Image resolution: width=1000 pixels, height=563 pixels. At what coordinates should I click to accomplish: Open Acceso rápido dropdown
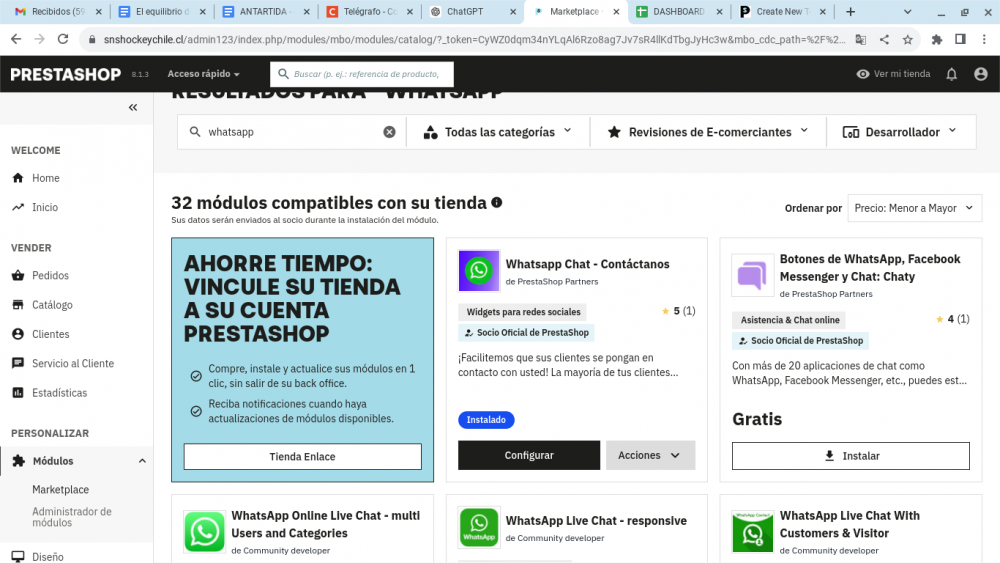point(203,74)
